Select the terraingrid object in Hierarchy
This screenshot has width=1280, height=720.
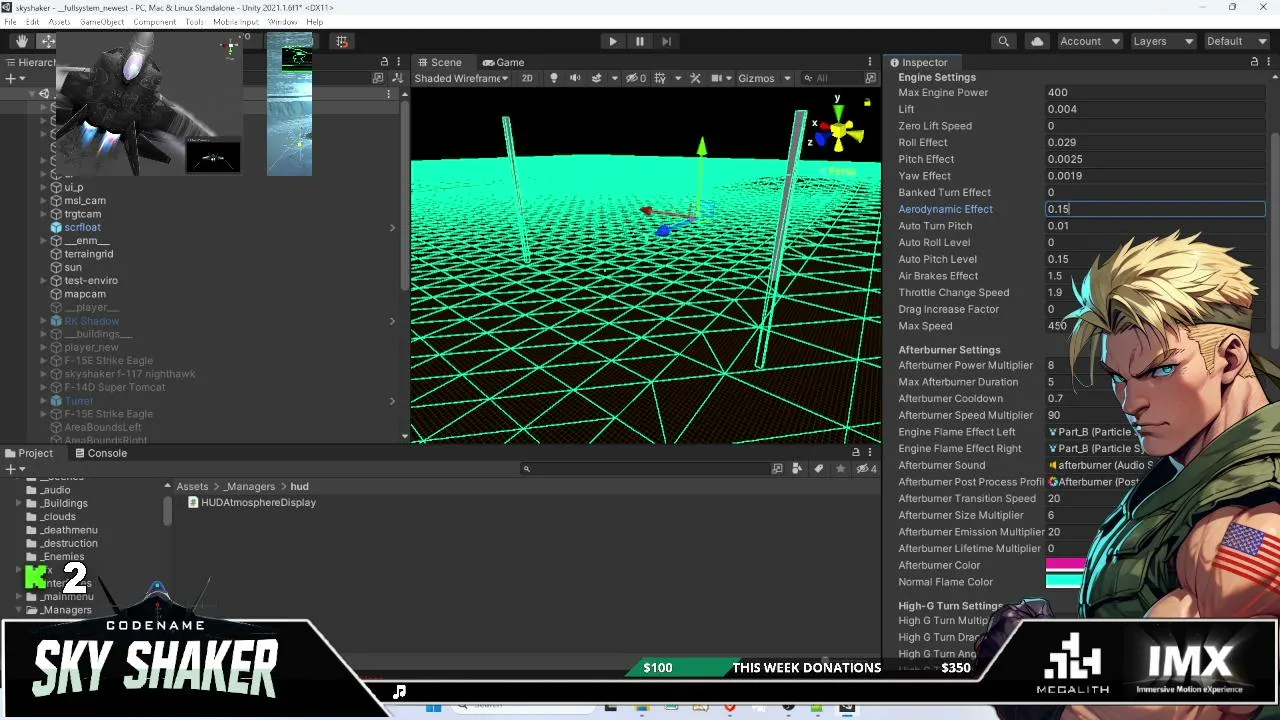click(x=88, y=254)
